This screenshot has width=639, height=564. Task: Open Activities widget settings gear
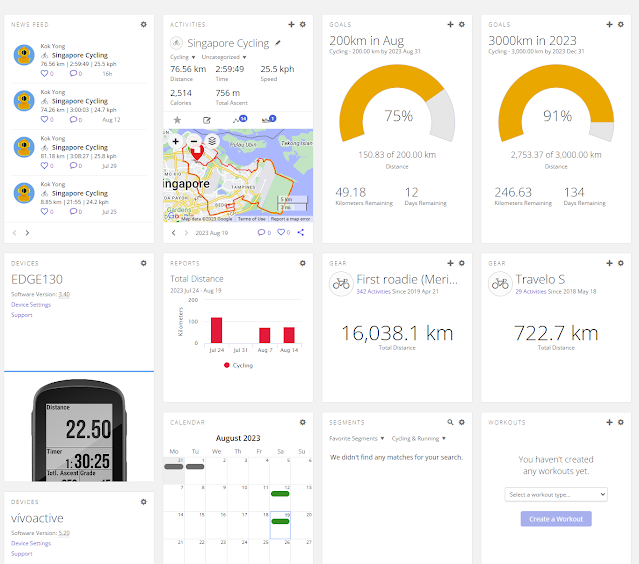pyautogui.click(x=303, y=24)
